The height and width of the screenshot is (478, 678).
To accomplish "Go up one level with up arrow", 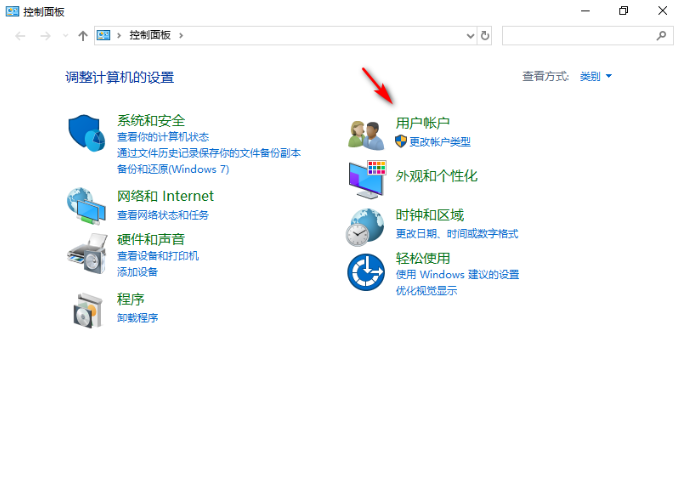I will pyautogui.click(x=83, y=35).
